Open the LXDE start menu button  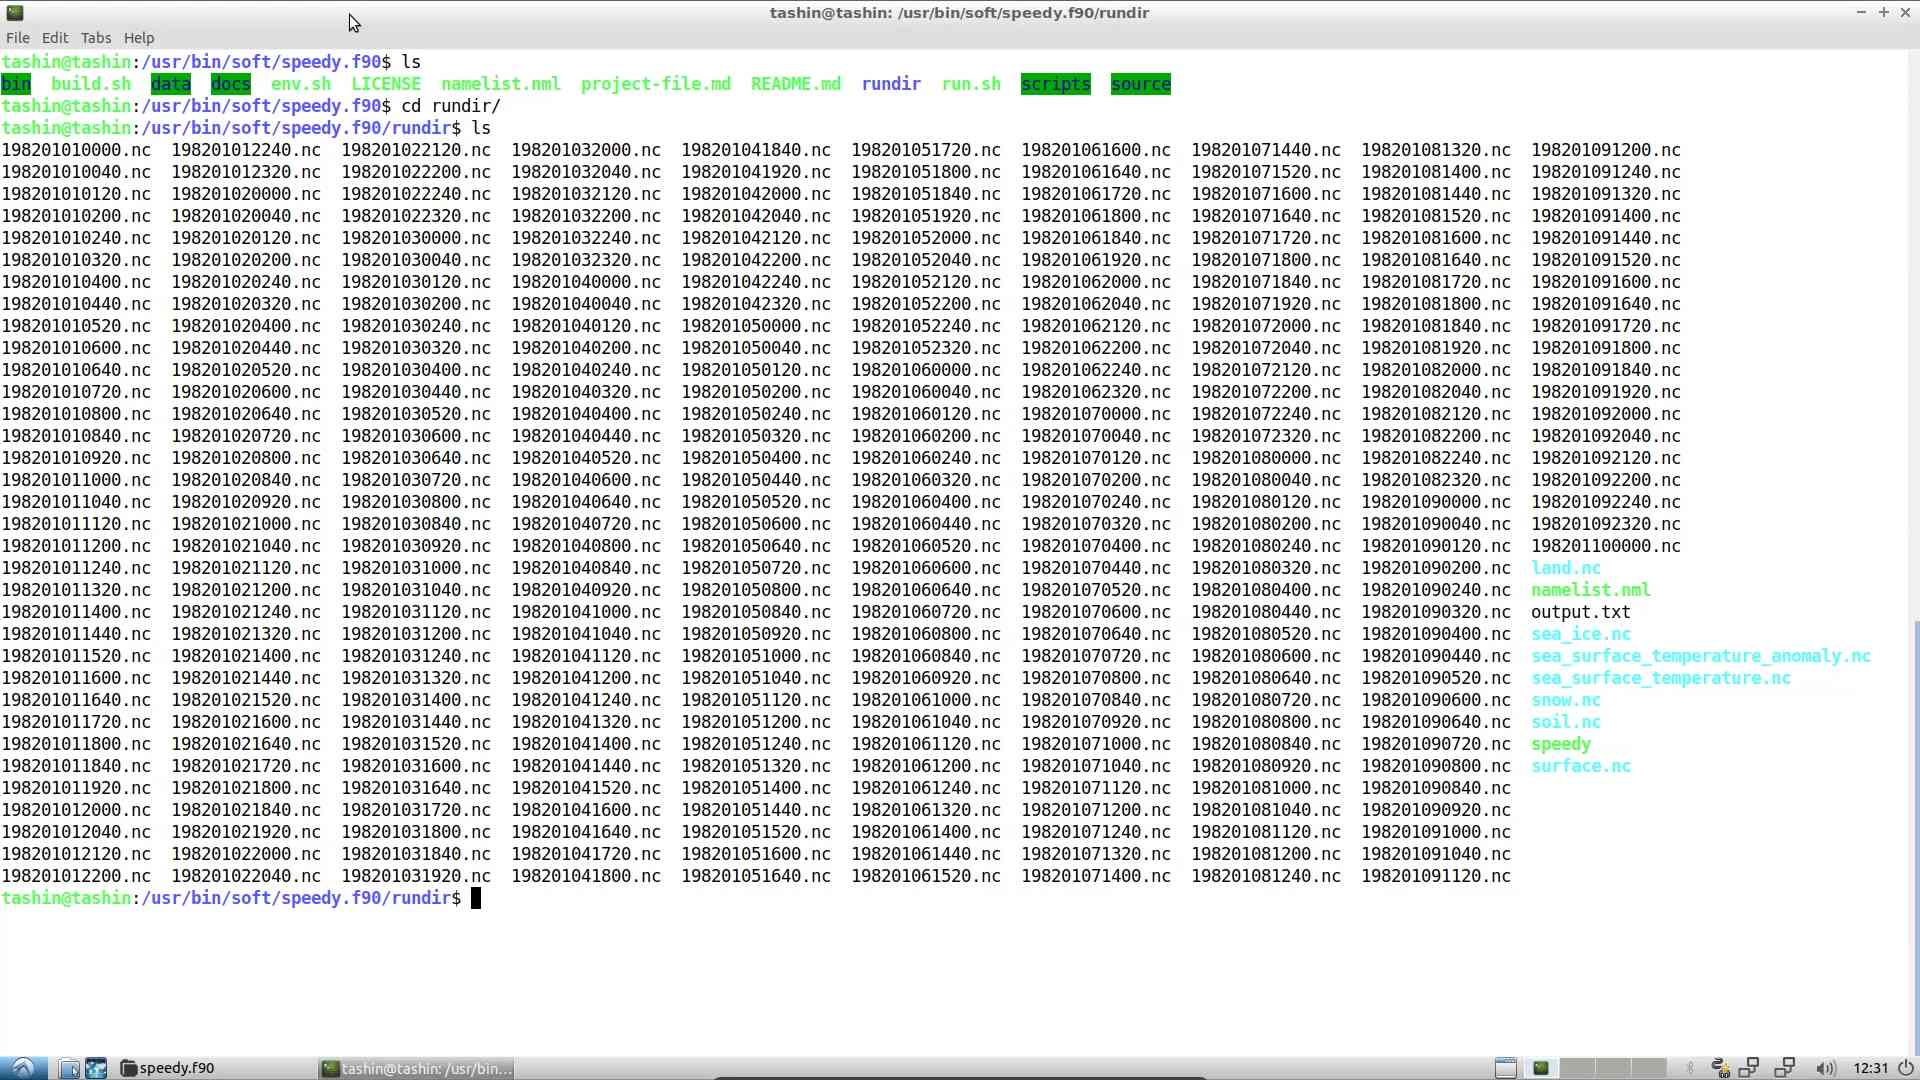(x=23, y=1068)
